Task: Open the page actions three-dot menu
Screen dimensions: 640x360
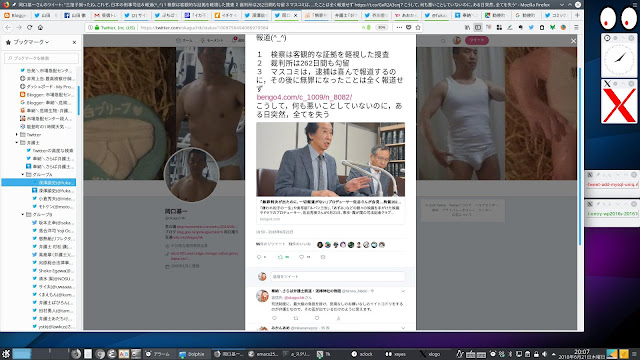Action: (x=399, y=27)
